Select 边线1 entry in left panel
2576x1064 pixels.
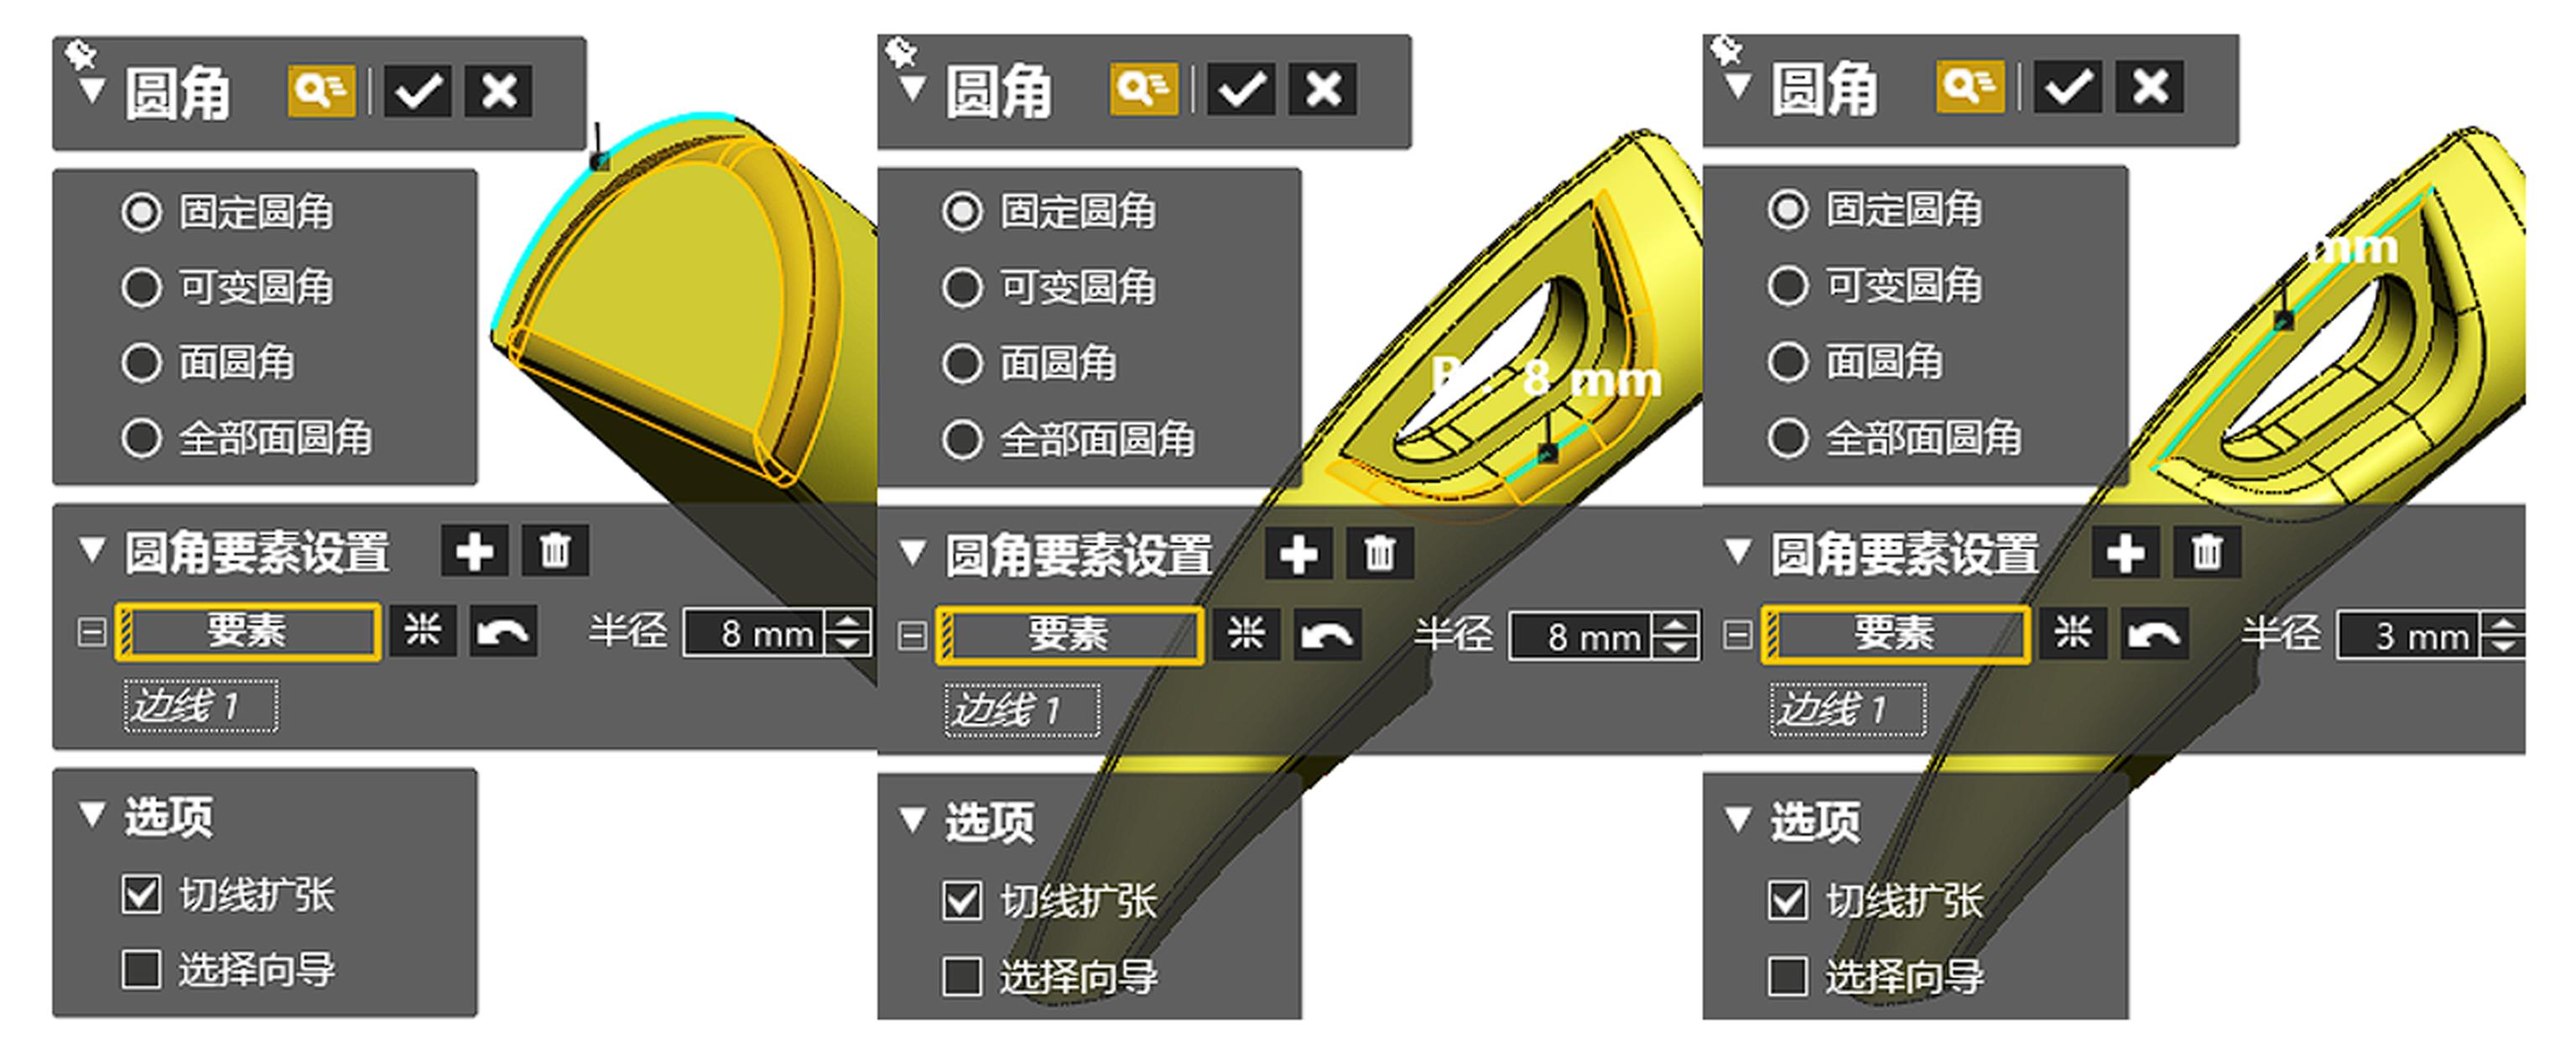[x=201, y=706]
